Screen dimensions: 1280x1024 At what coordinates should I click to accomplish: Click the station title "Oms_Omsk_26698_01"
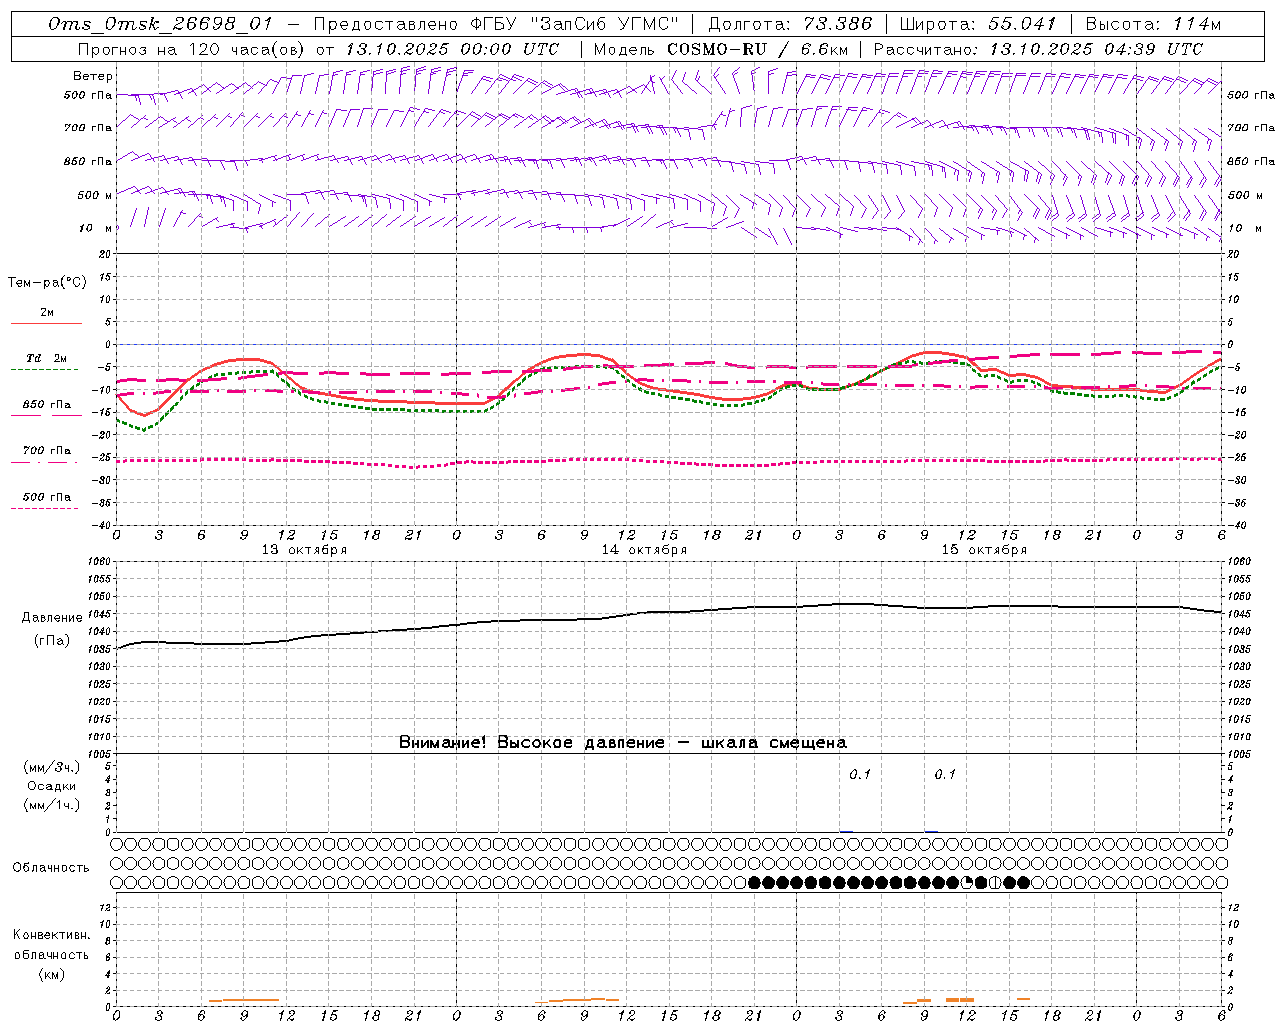pyautogui.click(x=159, y=24)
